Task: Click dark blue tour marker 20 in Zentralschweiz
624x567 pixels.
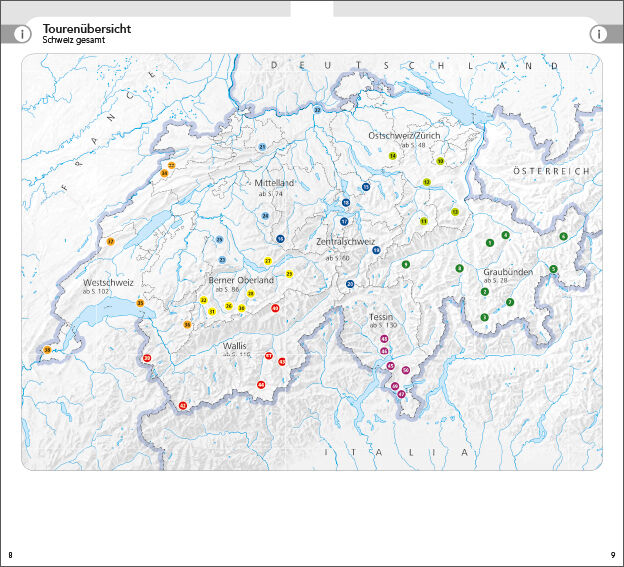Action: pyautogui.click(x=350, y=284)
